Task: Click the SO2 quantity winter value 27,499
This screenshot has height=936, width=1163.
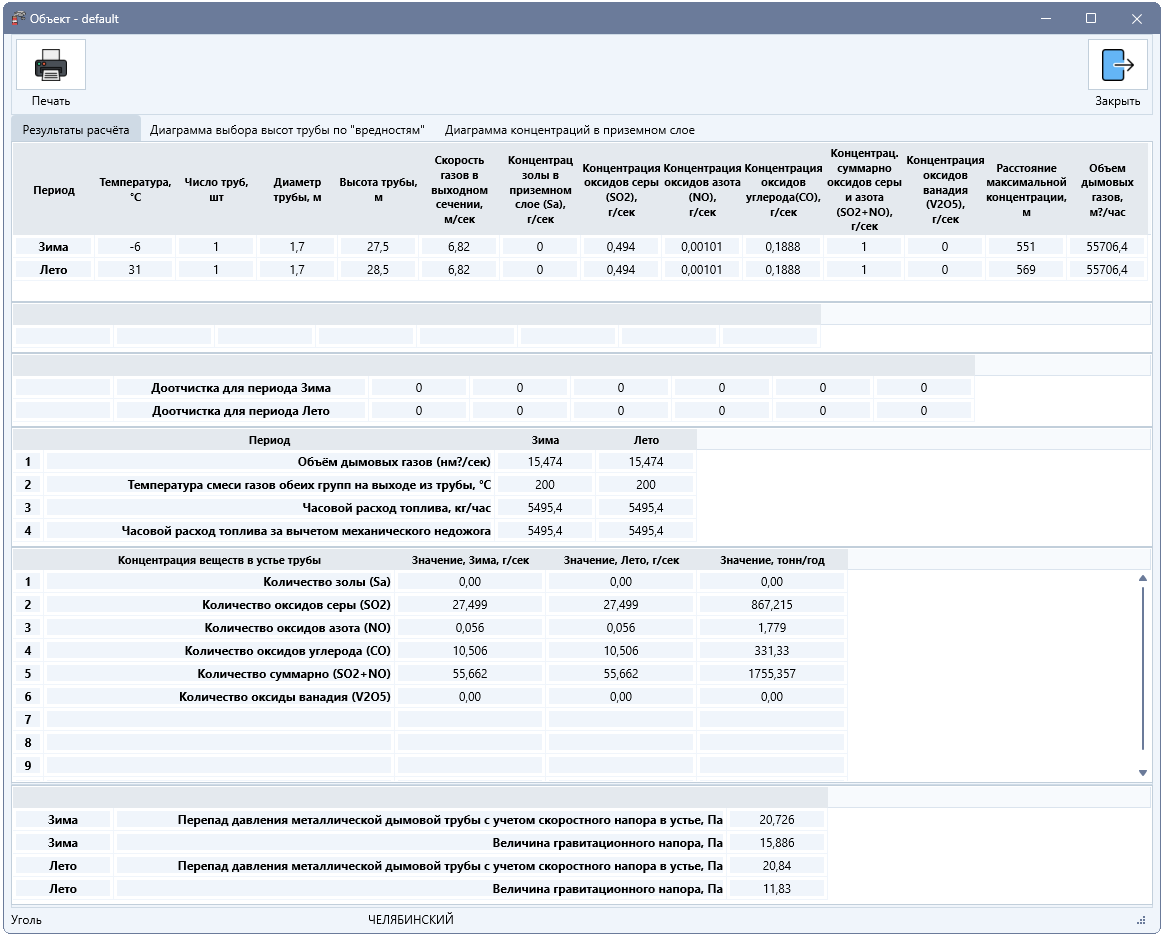Action: [x=470, y=605]
